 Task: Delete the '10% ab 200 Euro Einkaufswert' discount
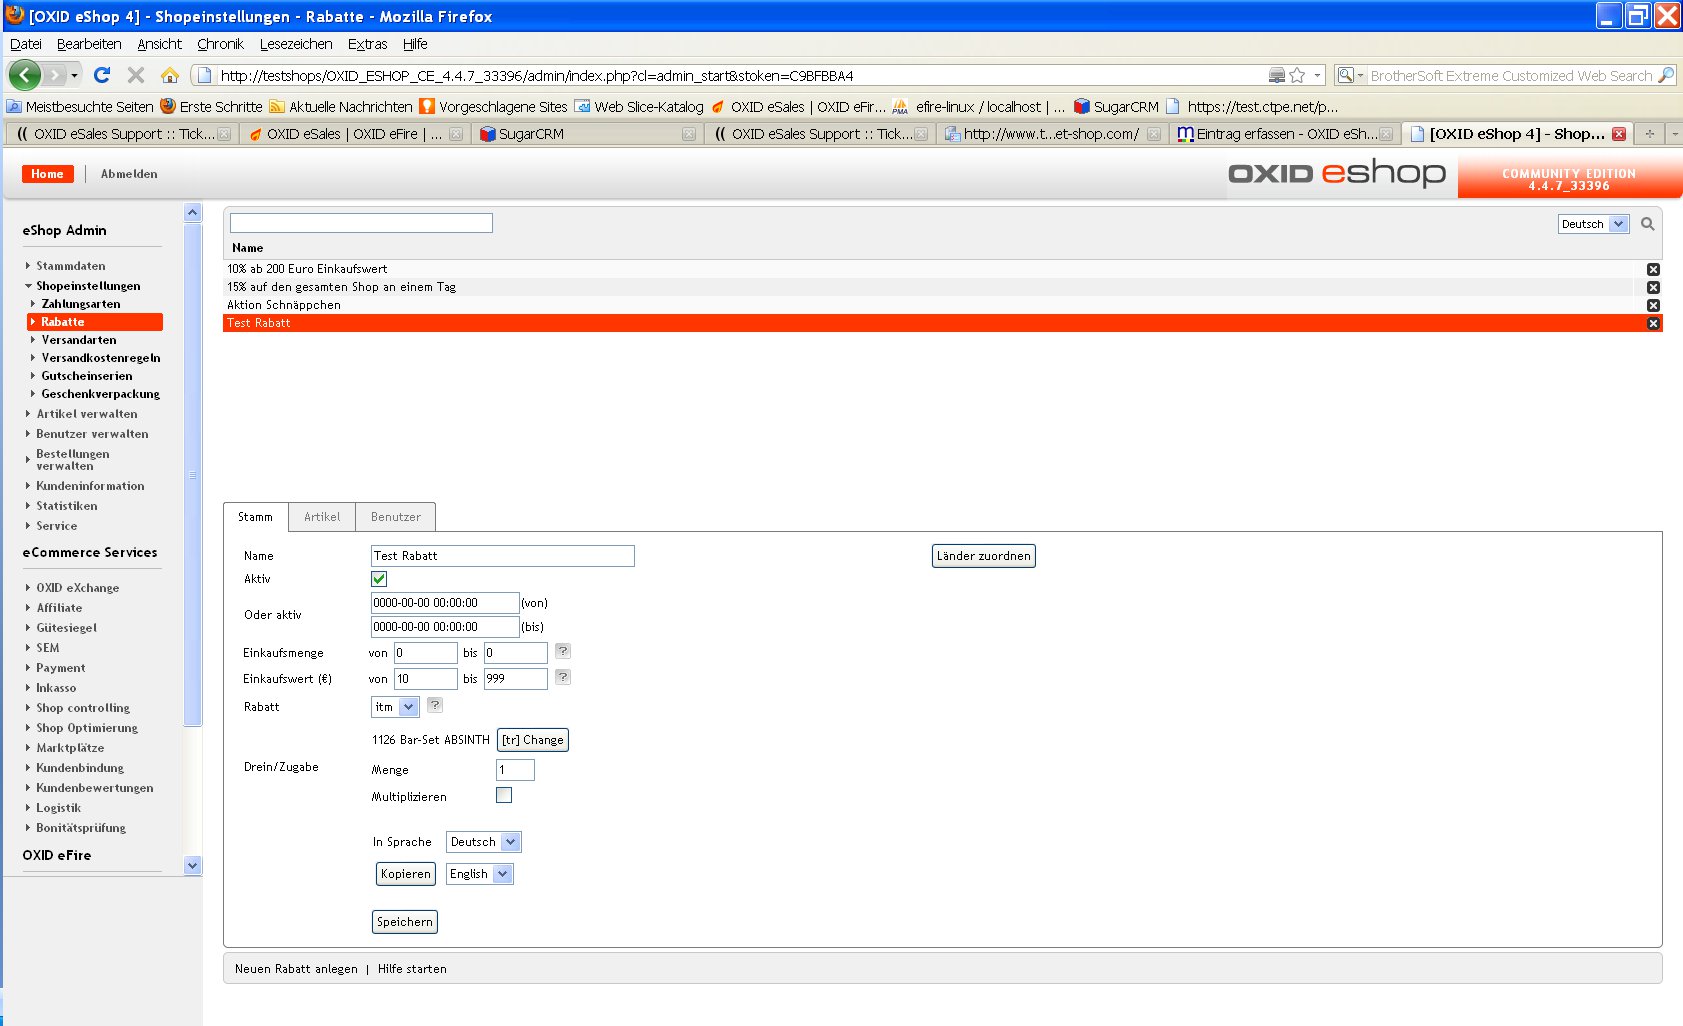coord(1653,269)
